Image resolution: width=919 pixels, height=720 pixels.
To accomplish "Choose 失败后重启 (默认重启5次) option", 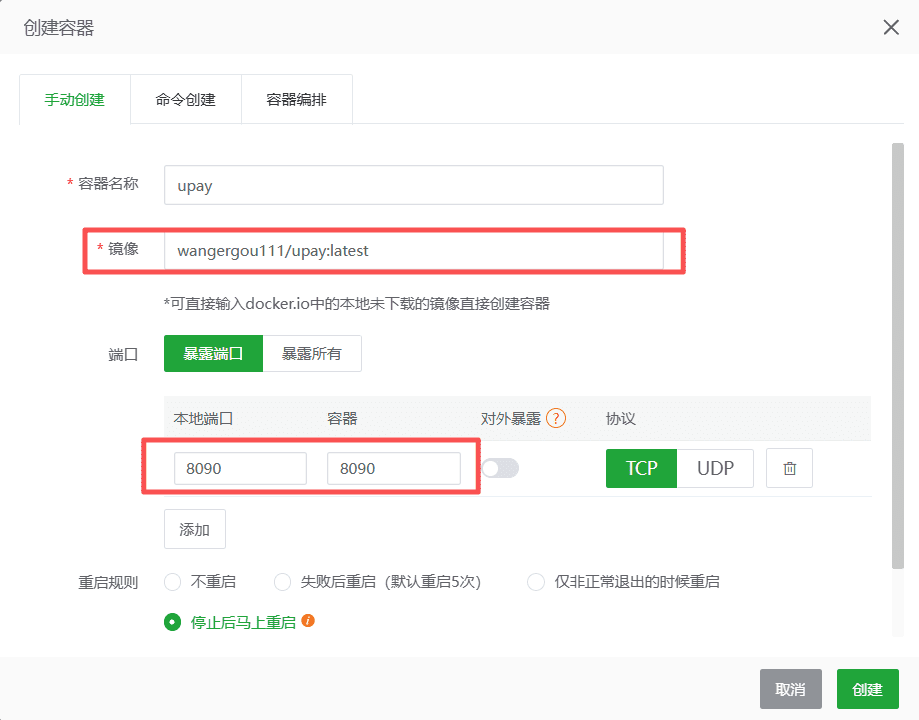I will 377,582.
